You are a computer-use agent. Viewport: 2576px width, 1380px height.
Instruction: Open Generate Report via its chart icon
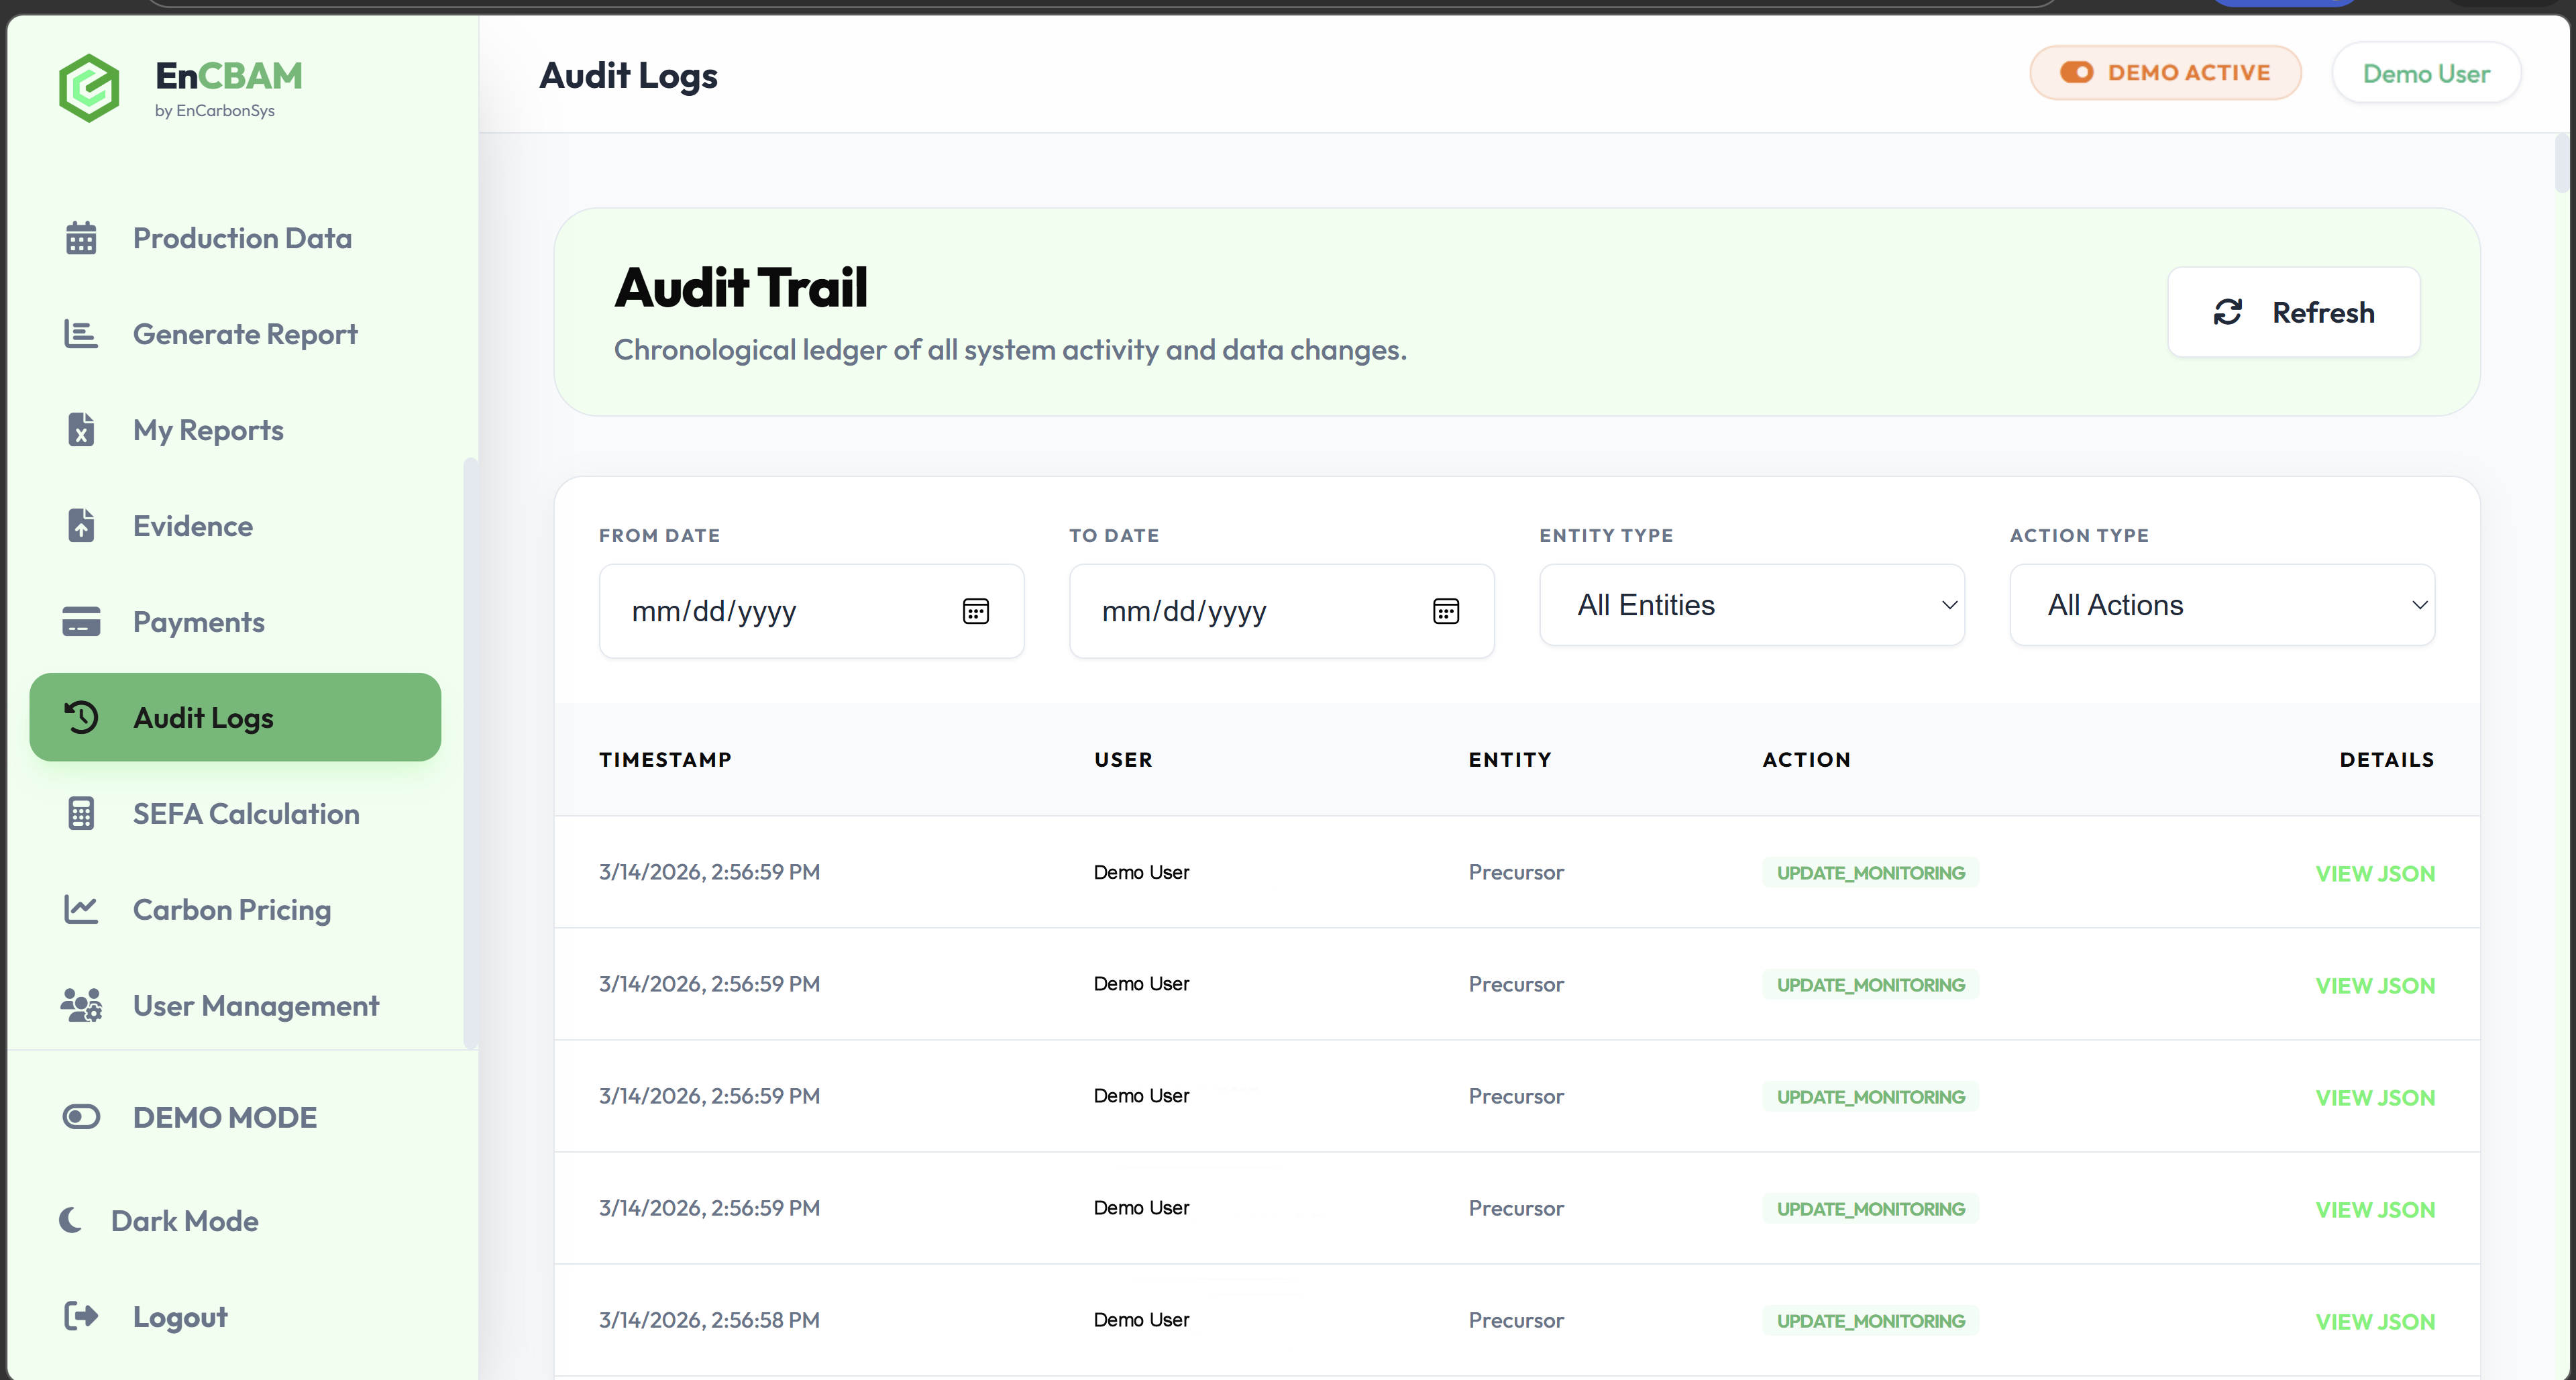81,333
